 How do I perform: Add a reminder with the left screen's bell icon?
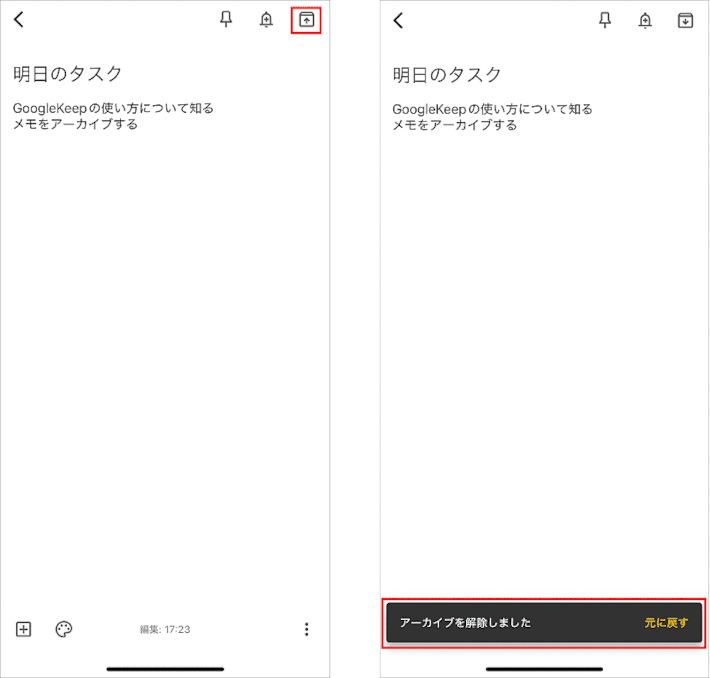coord(266,20)
